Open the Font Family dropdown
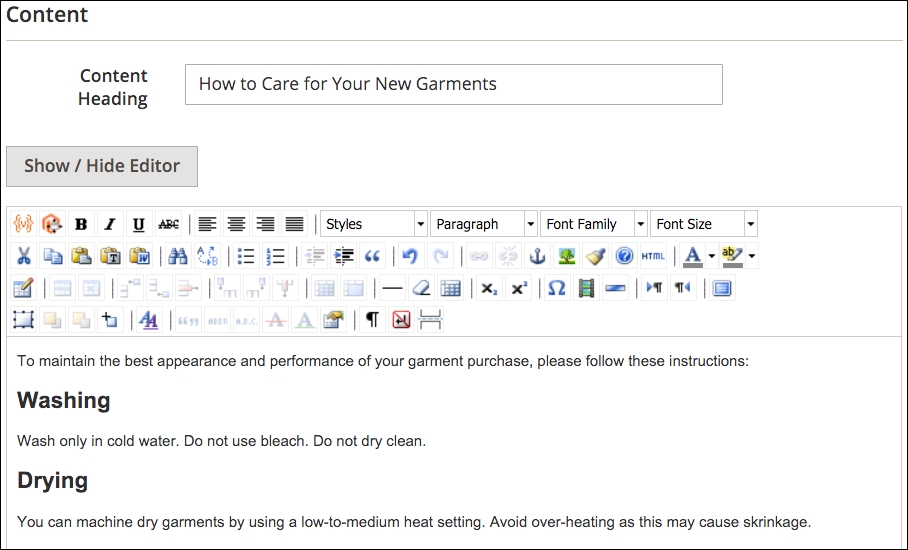Screen dimensions: 908x550 coord(594,224)
